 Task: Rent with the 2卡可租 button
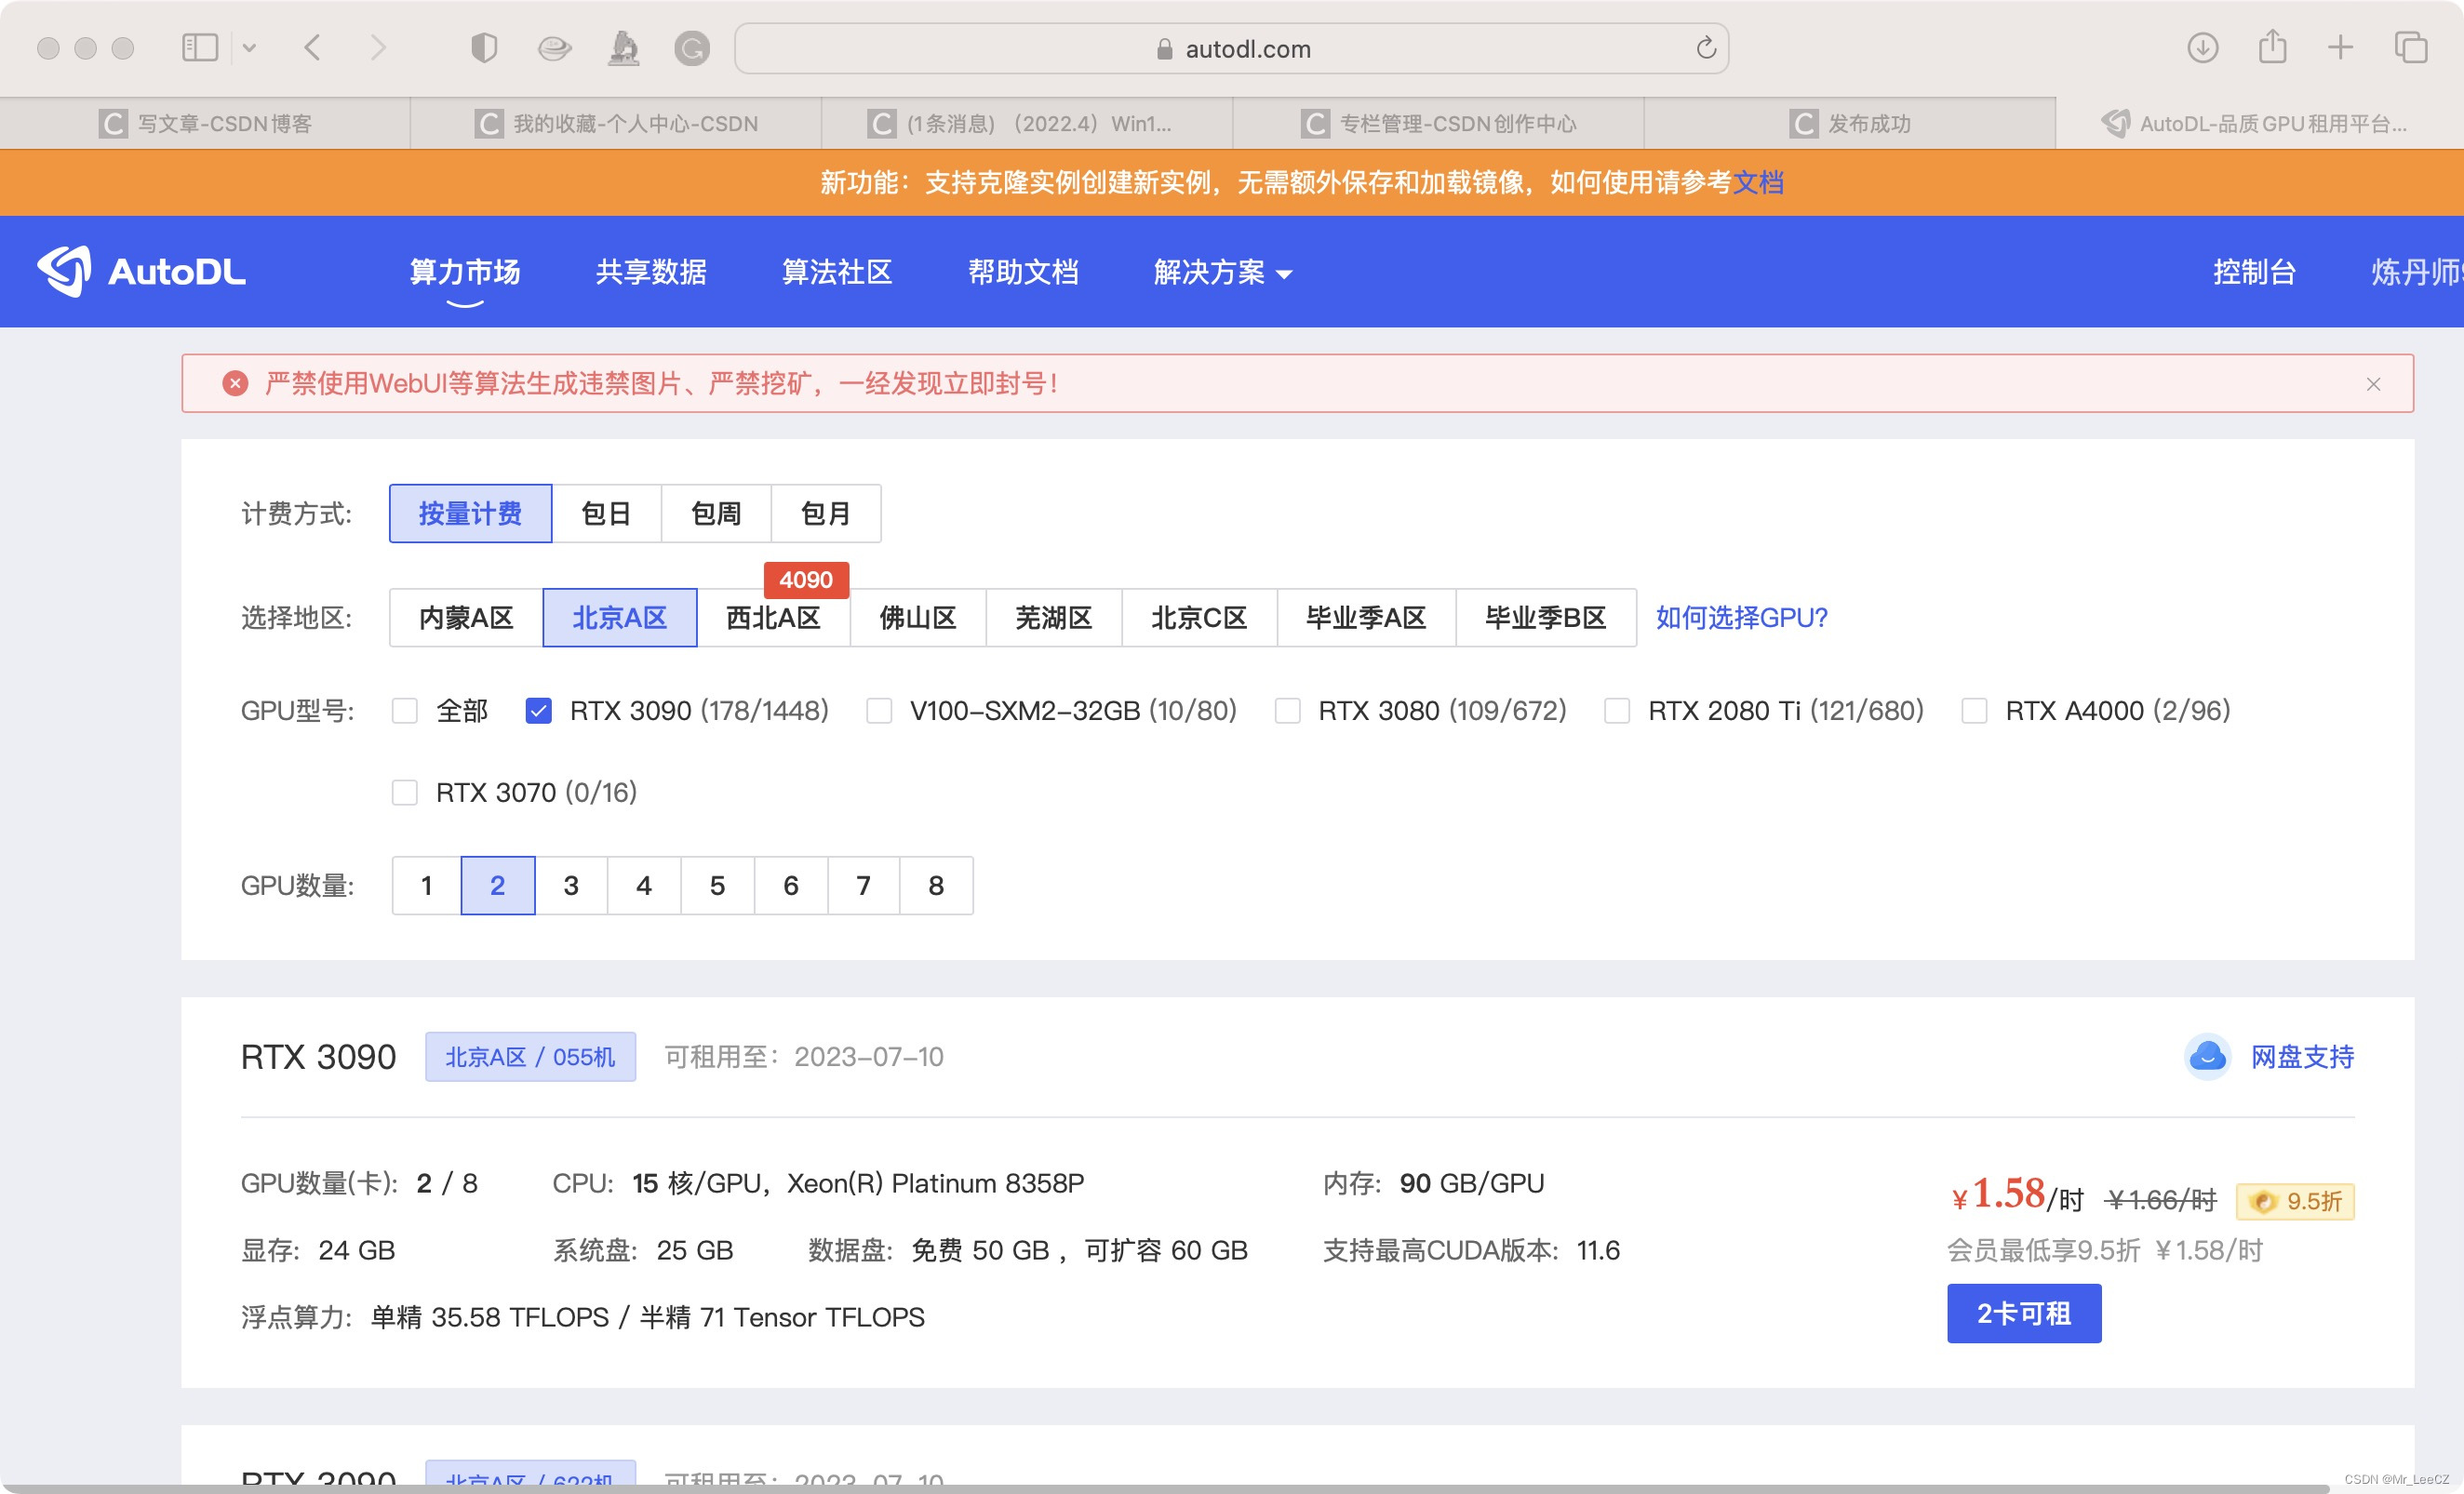click(2024, 1313)
